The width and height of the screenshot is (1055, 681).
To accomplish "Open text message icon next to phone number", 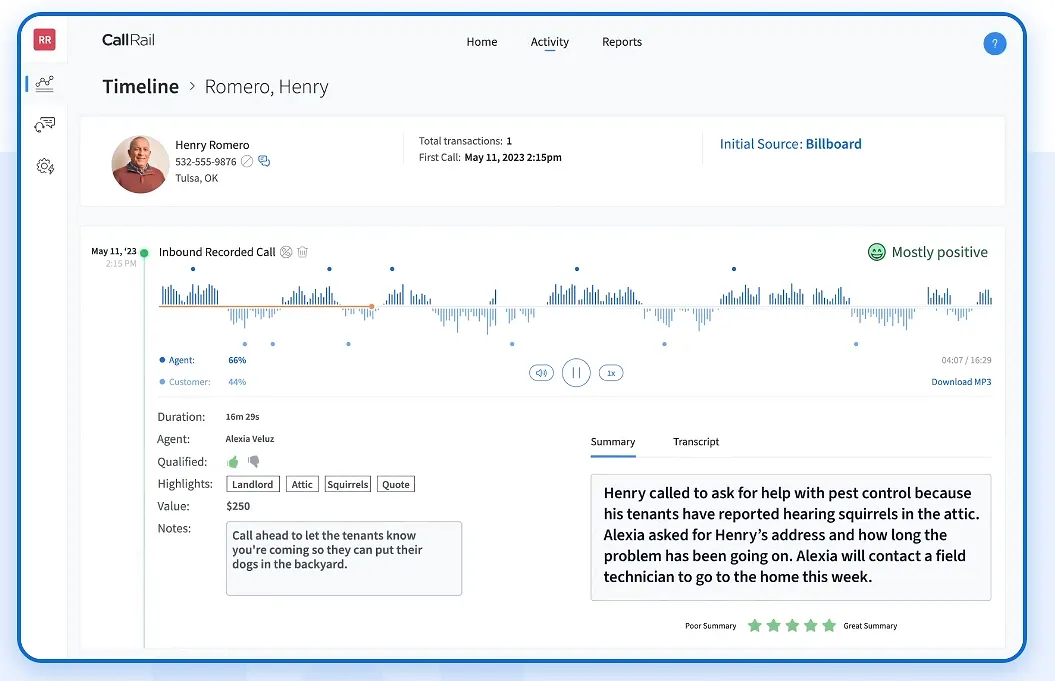I will click(x=264, y=161).
